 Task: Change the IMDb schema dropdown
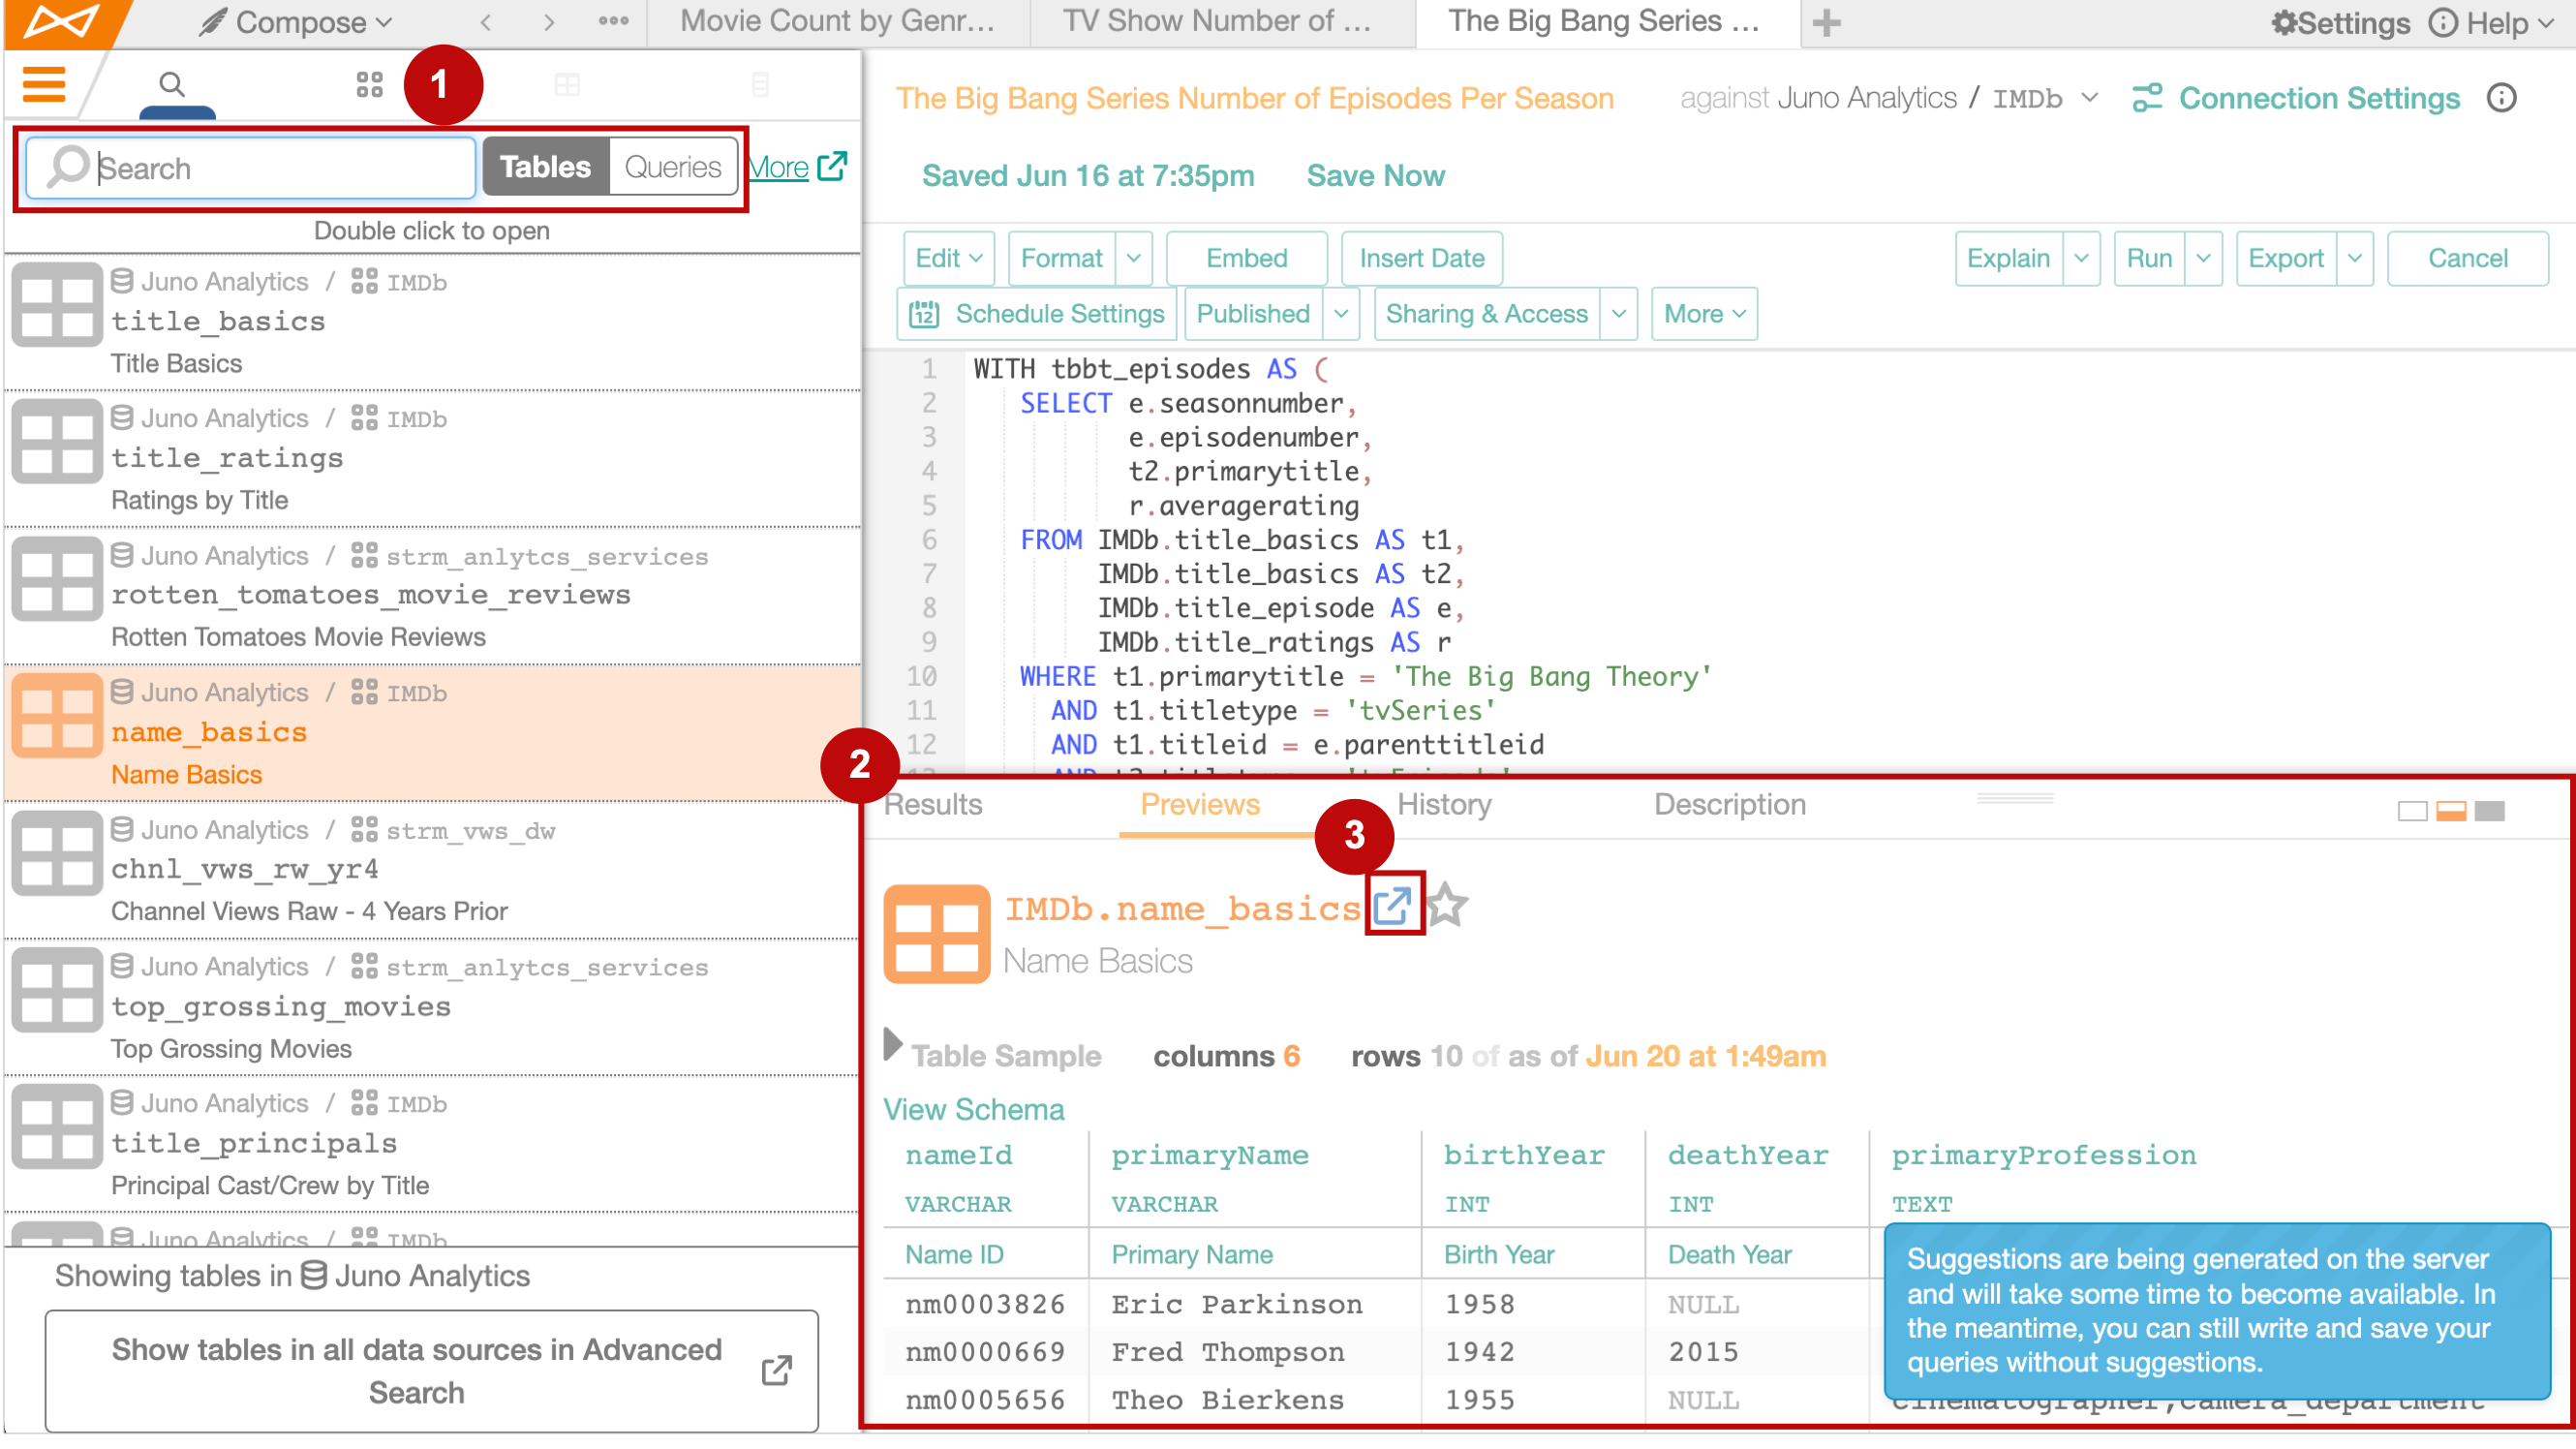tap(2044, 98)
